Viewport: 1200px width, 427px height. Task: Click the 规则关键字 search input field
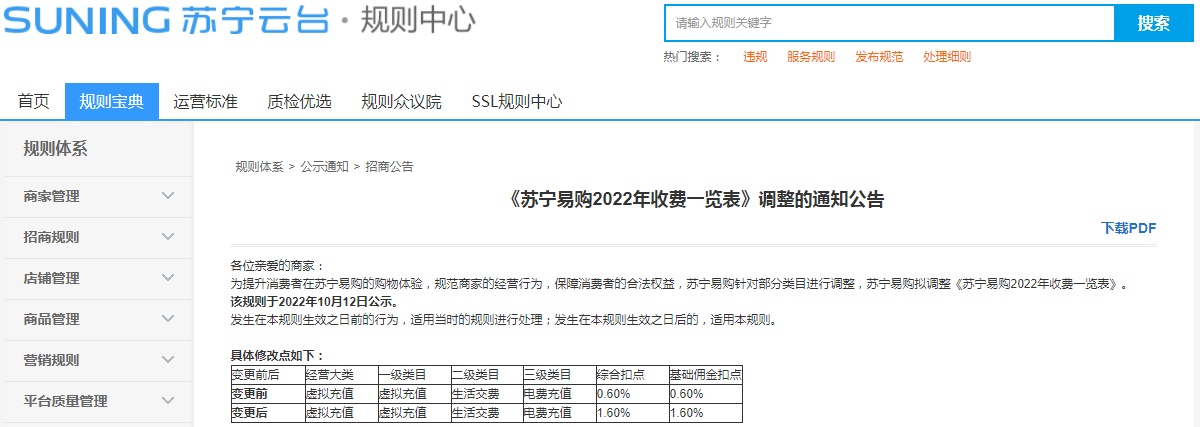coord(888,22)
